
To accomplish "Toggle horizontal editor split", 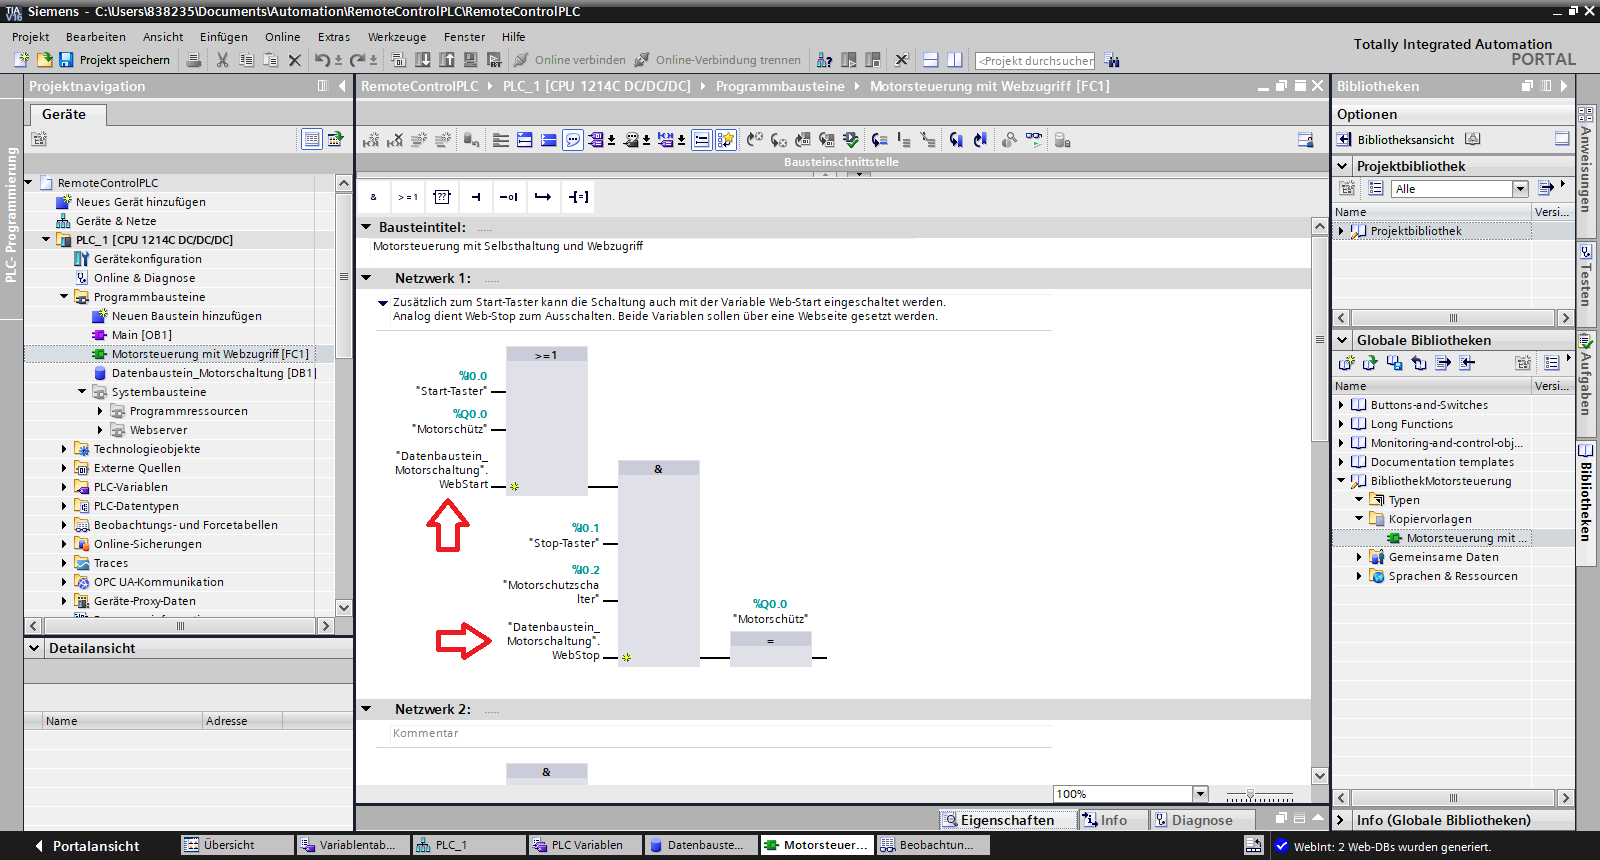I will tap(930, 60).
